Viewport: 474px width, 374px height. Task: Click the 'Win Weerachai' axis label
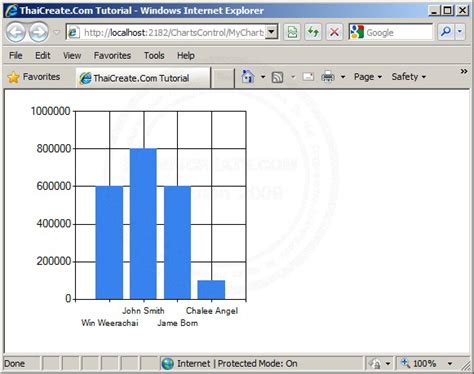(110, 323)
